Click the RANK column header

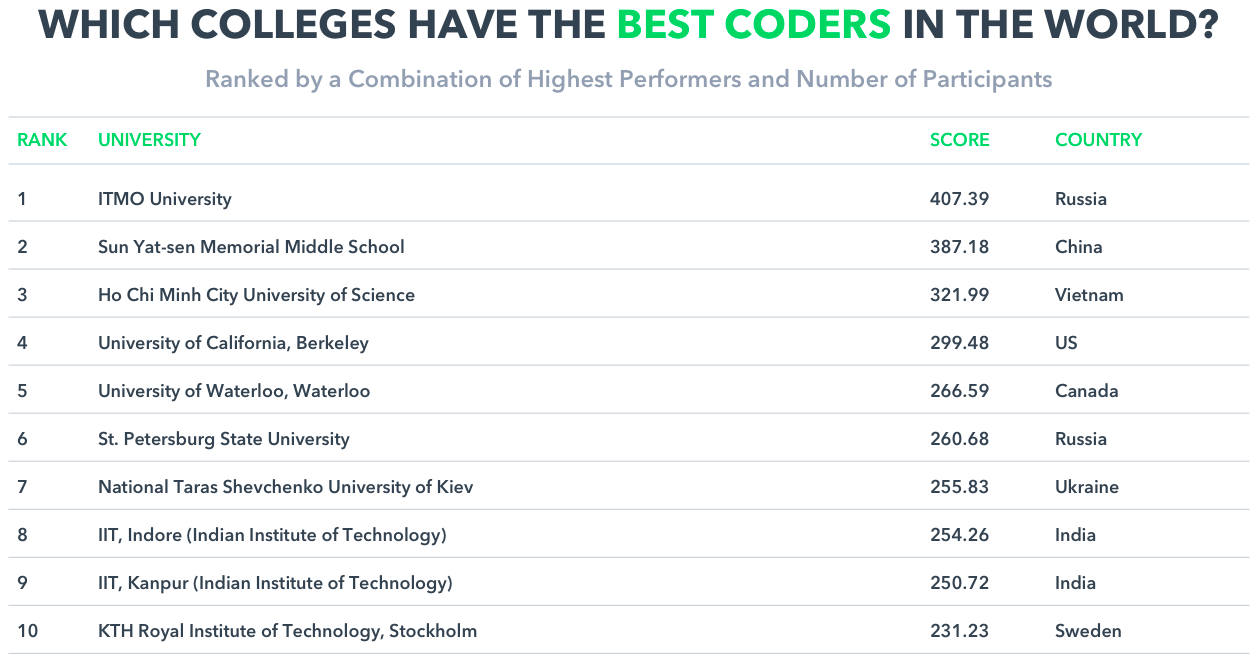click(42, 140)
